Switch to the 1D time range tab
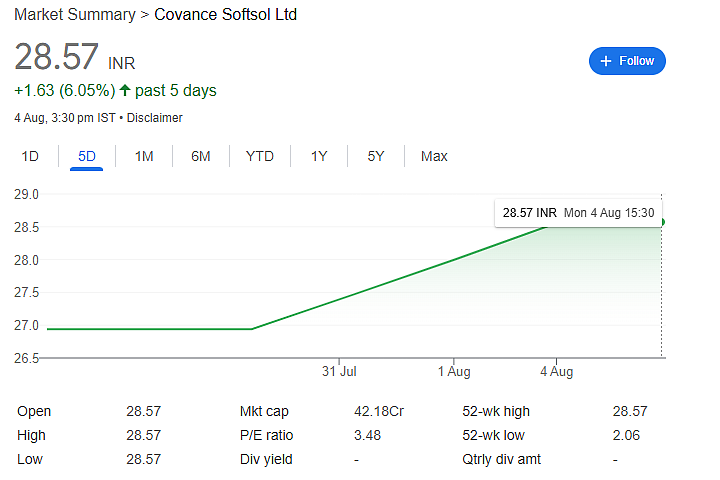Viewport: 720px width, 480px height. pos(30,157)
